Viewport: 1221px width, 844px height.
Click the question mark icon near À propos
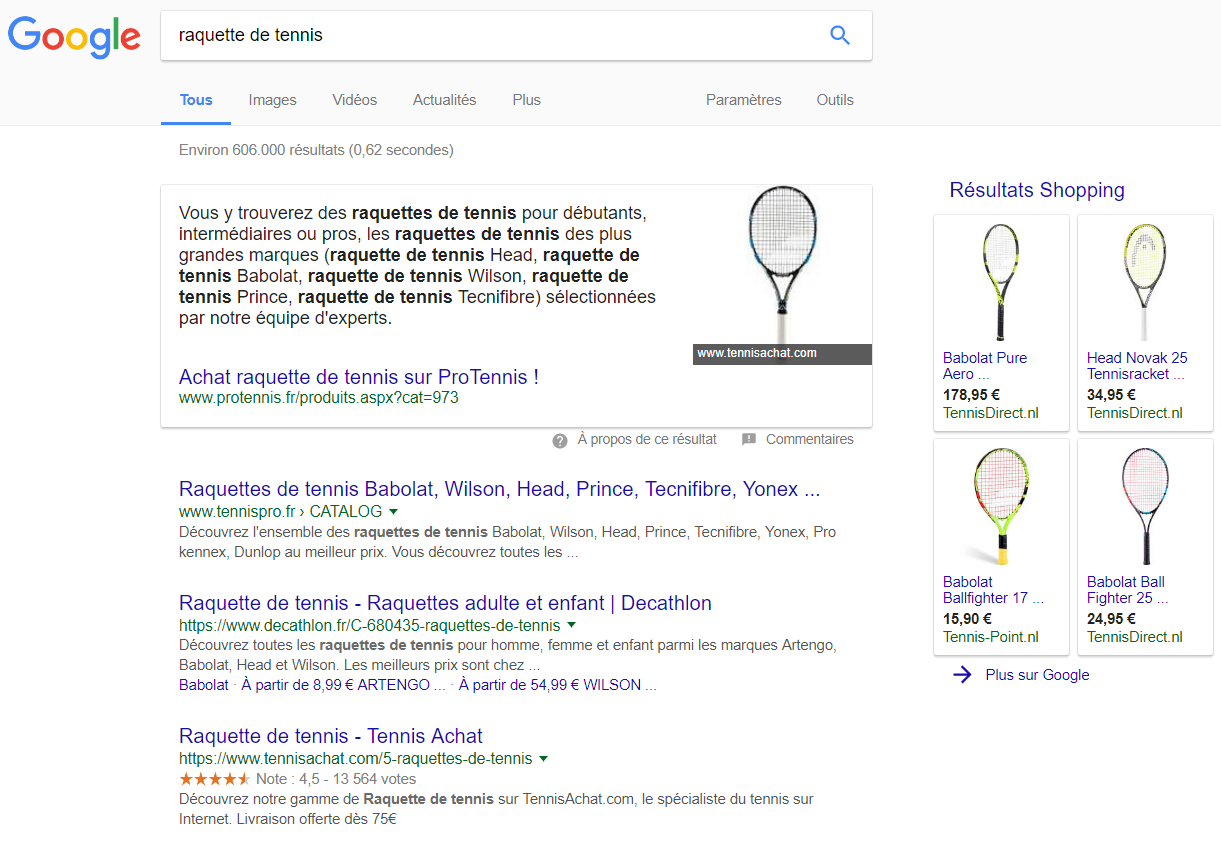click(x=560, y=440)
